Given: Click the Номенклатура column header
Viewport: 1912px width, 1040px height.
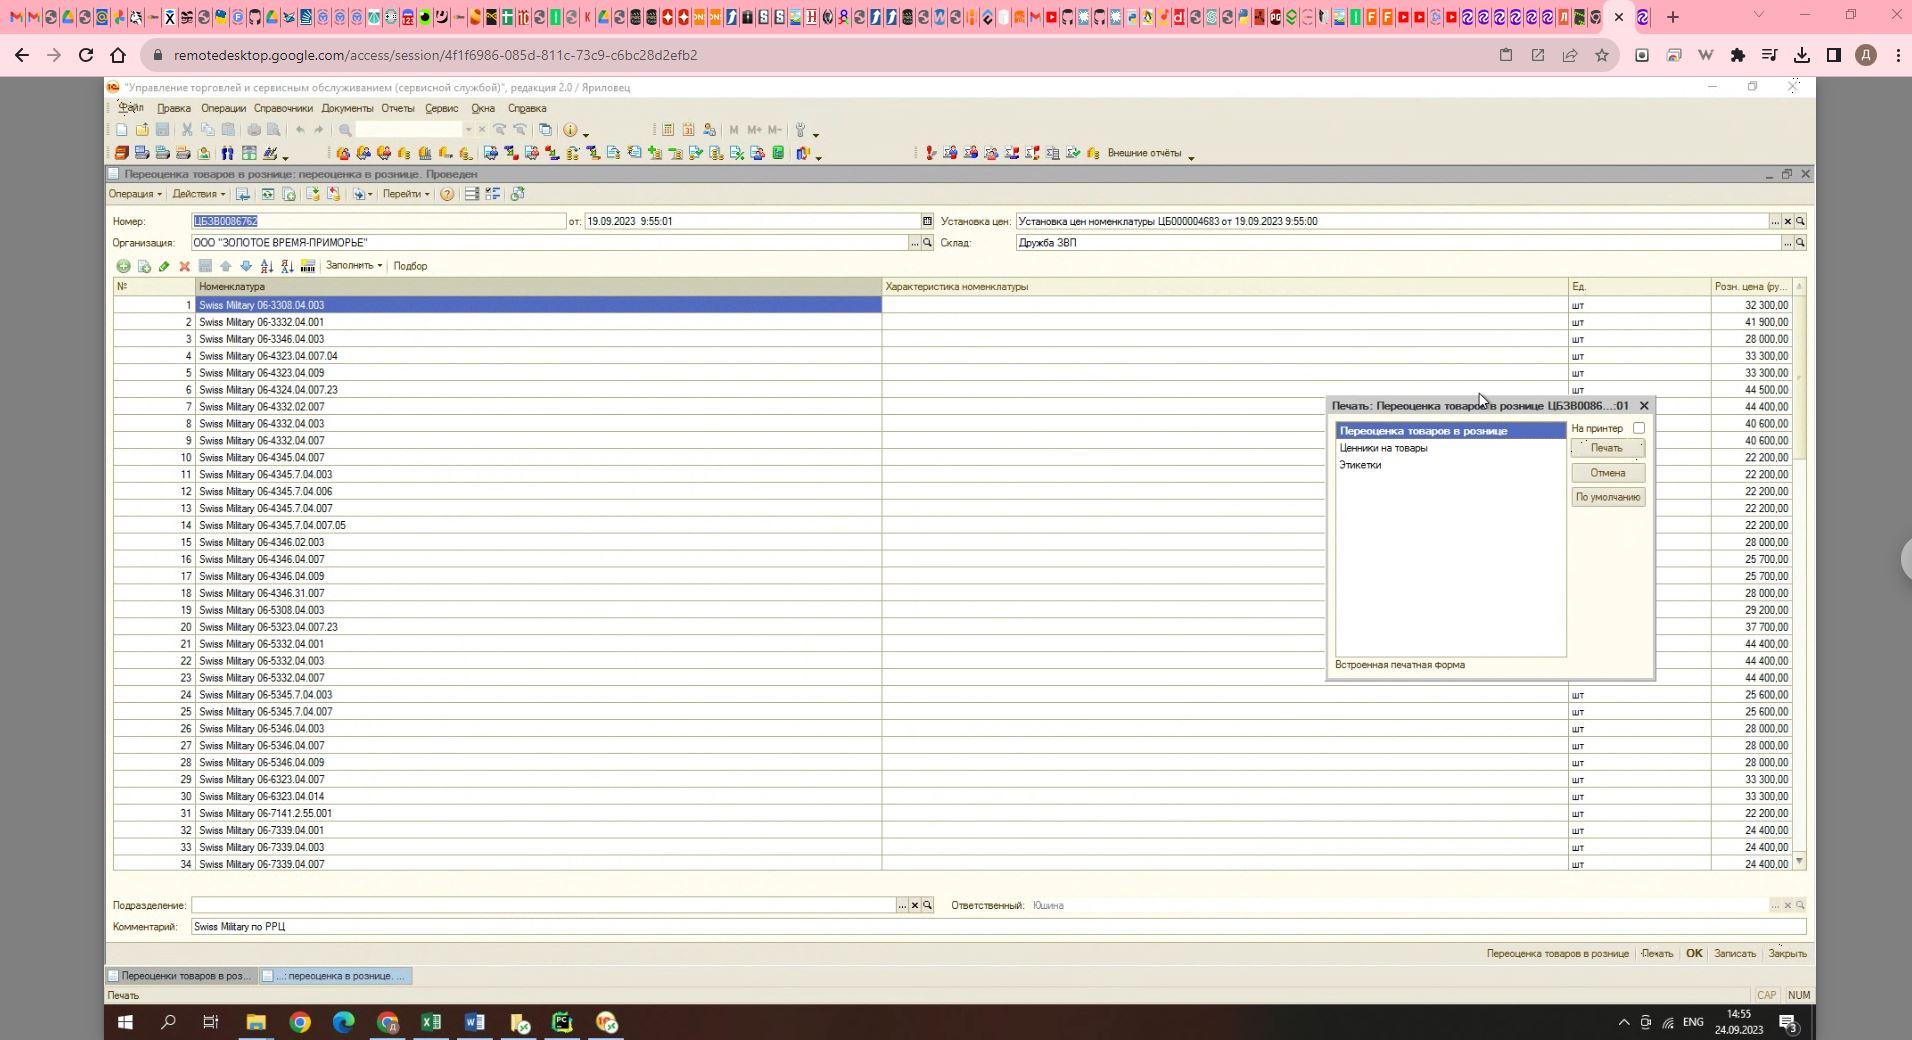Looking at the screenshot, I should pyautogui.click(x=538, y=287).
